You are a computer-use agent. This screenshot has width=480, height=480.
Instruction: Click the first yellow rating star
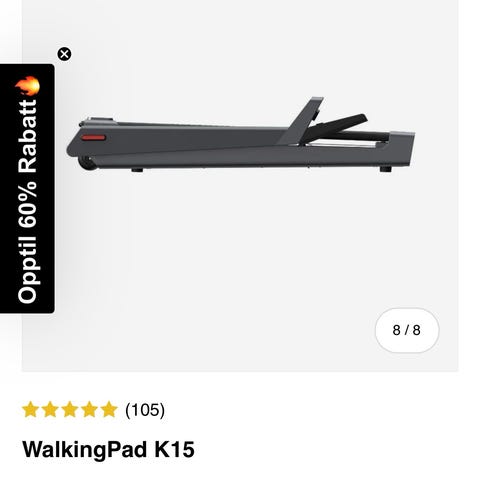coord(30,409)
